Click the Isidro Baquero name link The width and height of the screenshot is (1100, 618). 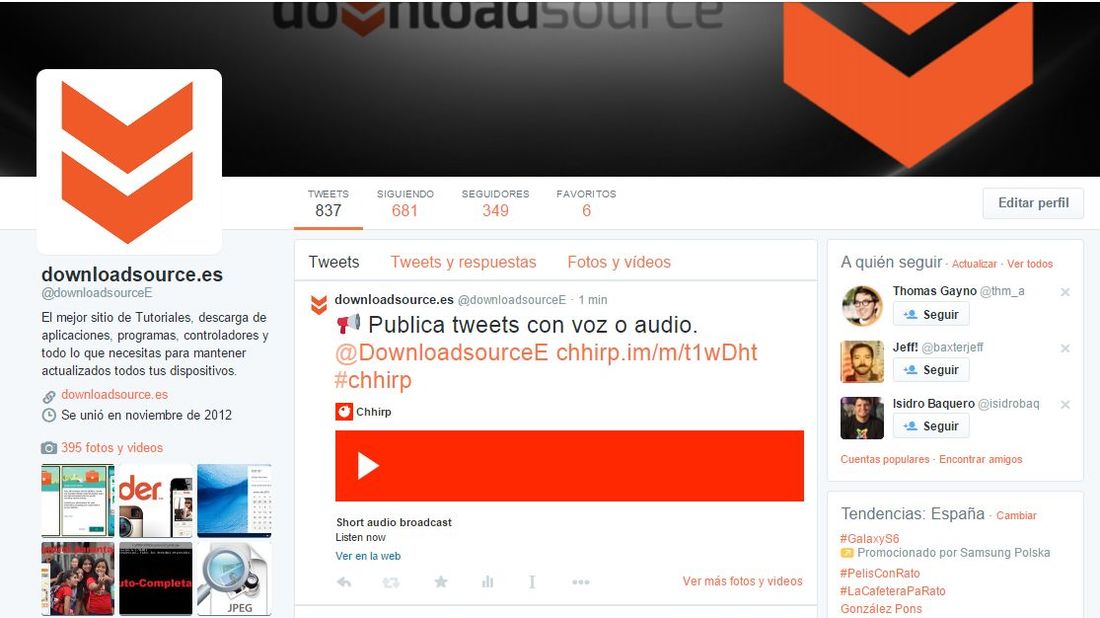pyautogui.click(x=934, y=404)
